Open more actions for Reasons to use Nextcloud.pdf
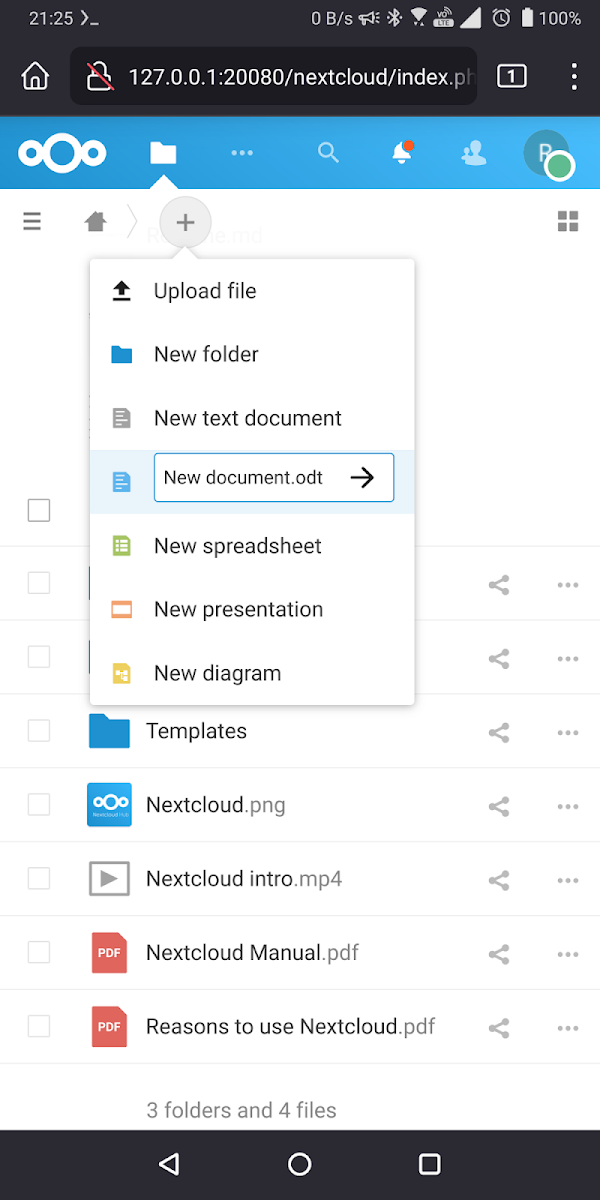Viewport: 600px width, 1200px height. (x=568, y=1028)
